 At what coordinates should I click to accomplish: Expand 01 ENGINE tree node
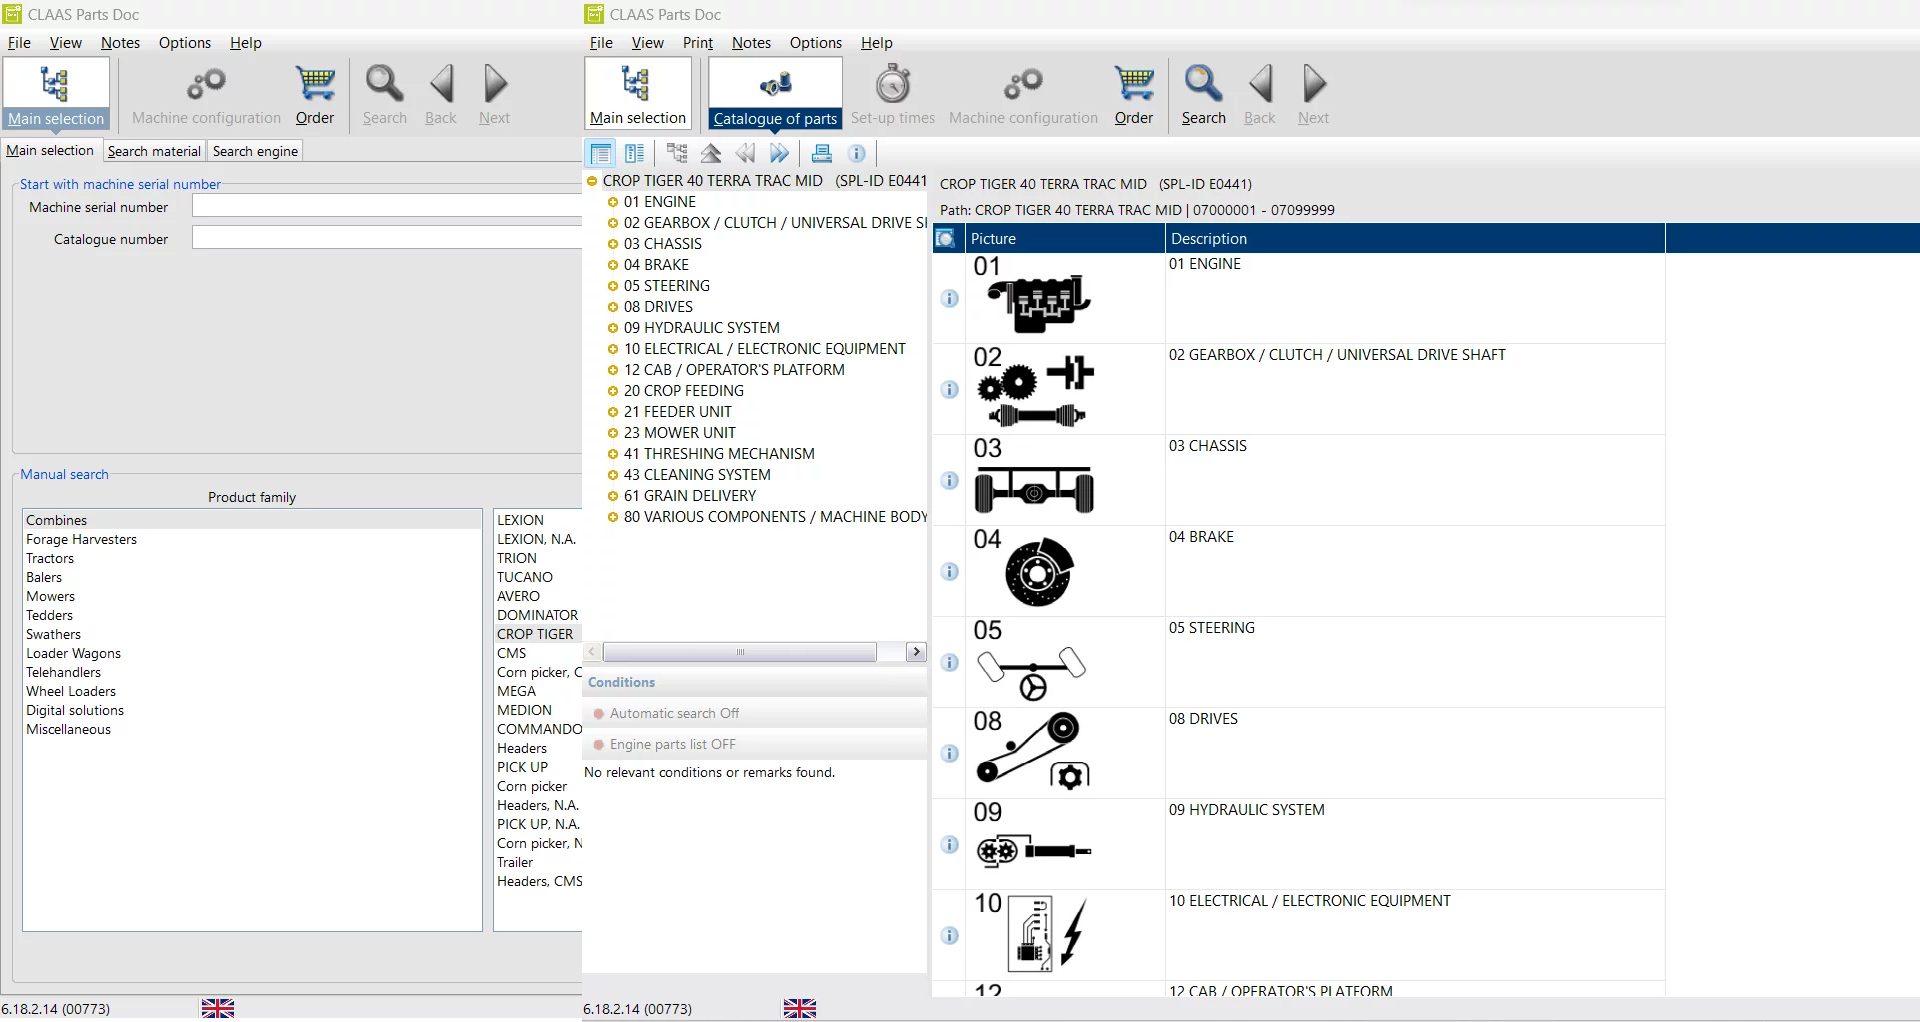(613, 202)
